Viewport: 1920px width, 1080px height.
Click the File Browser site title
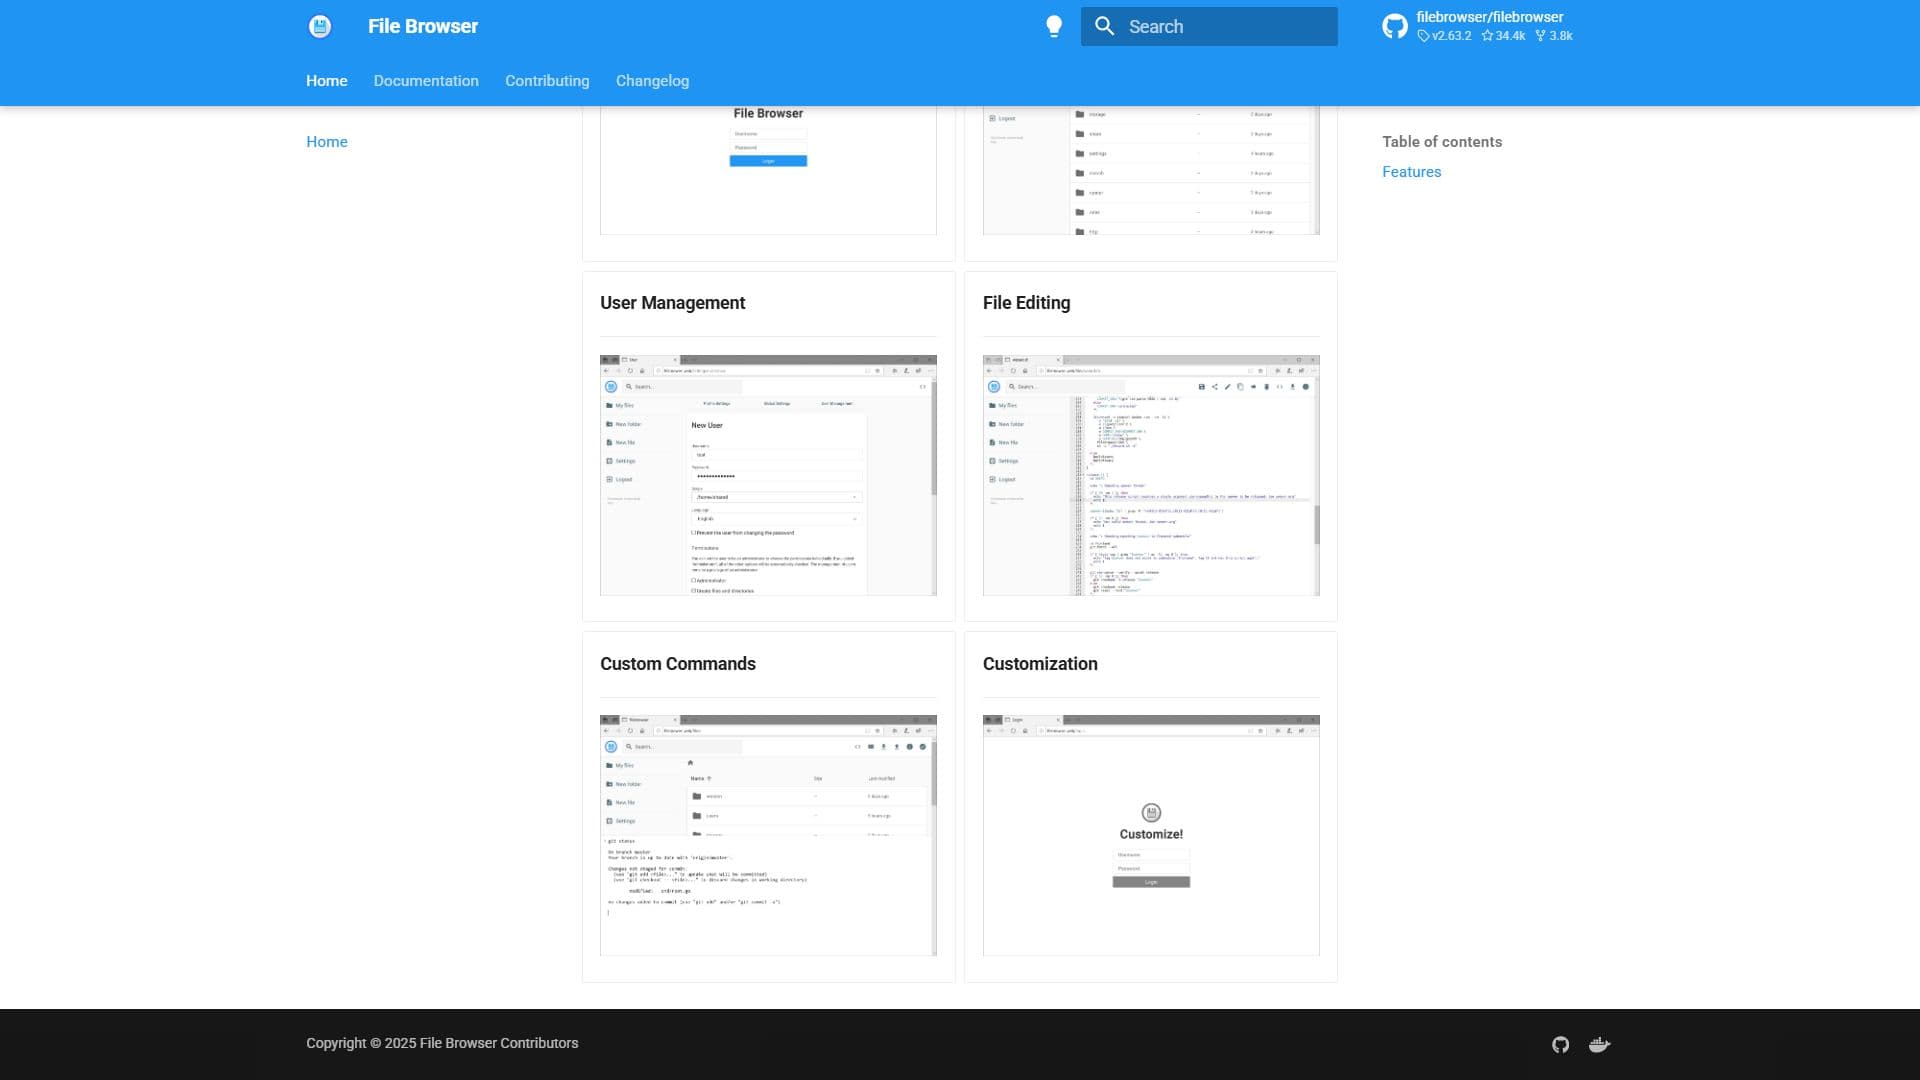(423, 26)
